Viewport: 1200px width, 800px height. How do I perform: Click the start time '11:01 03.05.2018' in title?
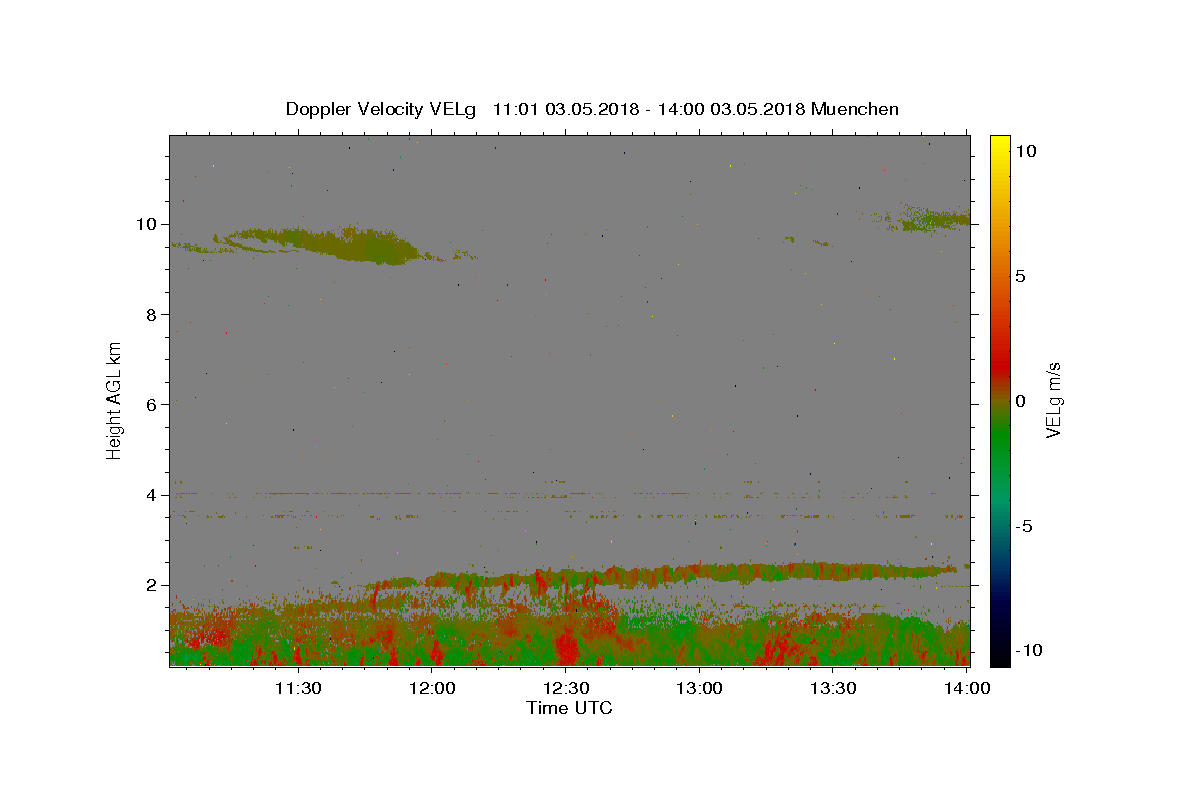tap(565, 109)
